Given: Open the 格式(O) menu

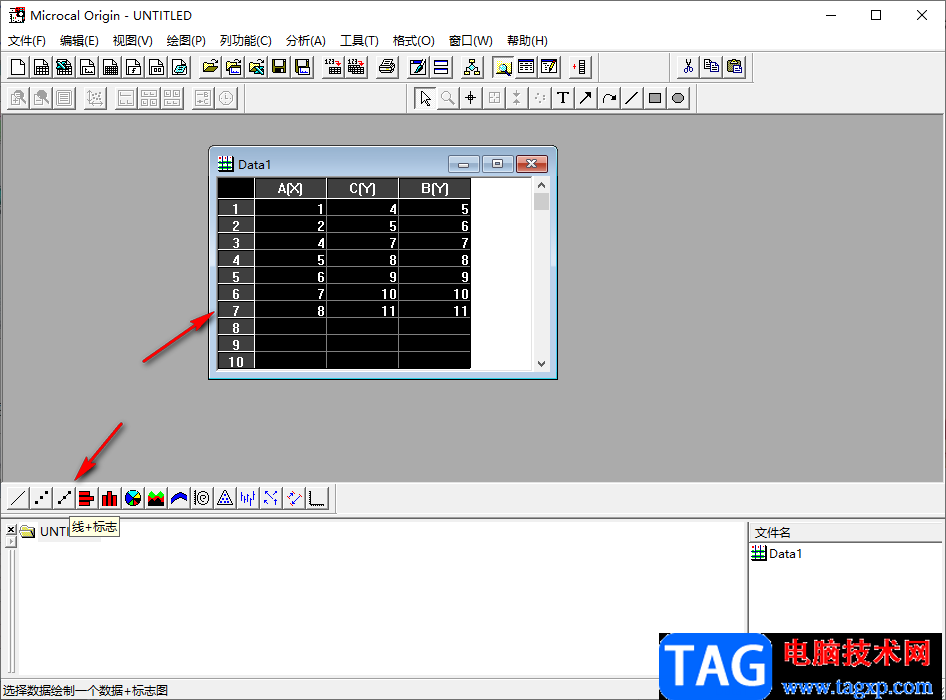Looking at the screenshot, I should pyautogui.click(x=413, y=40).
